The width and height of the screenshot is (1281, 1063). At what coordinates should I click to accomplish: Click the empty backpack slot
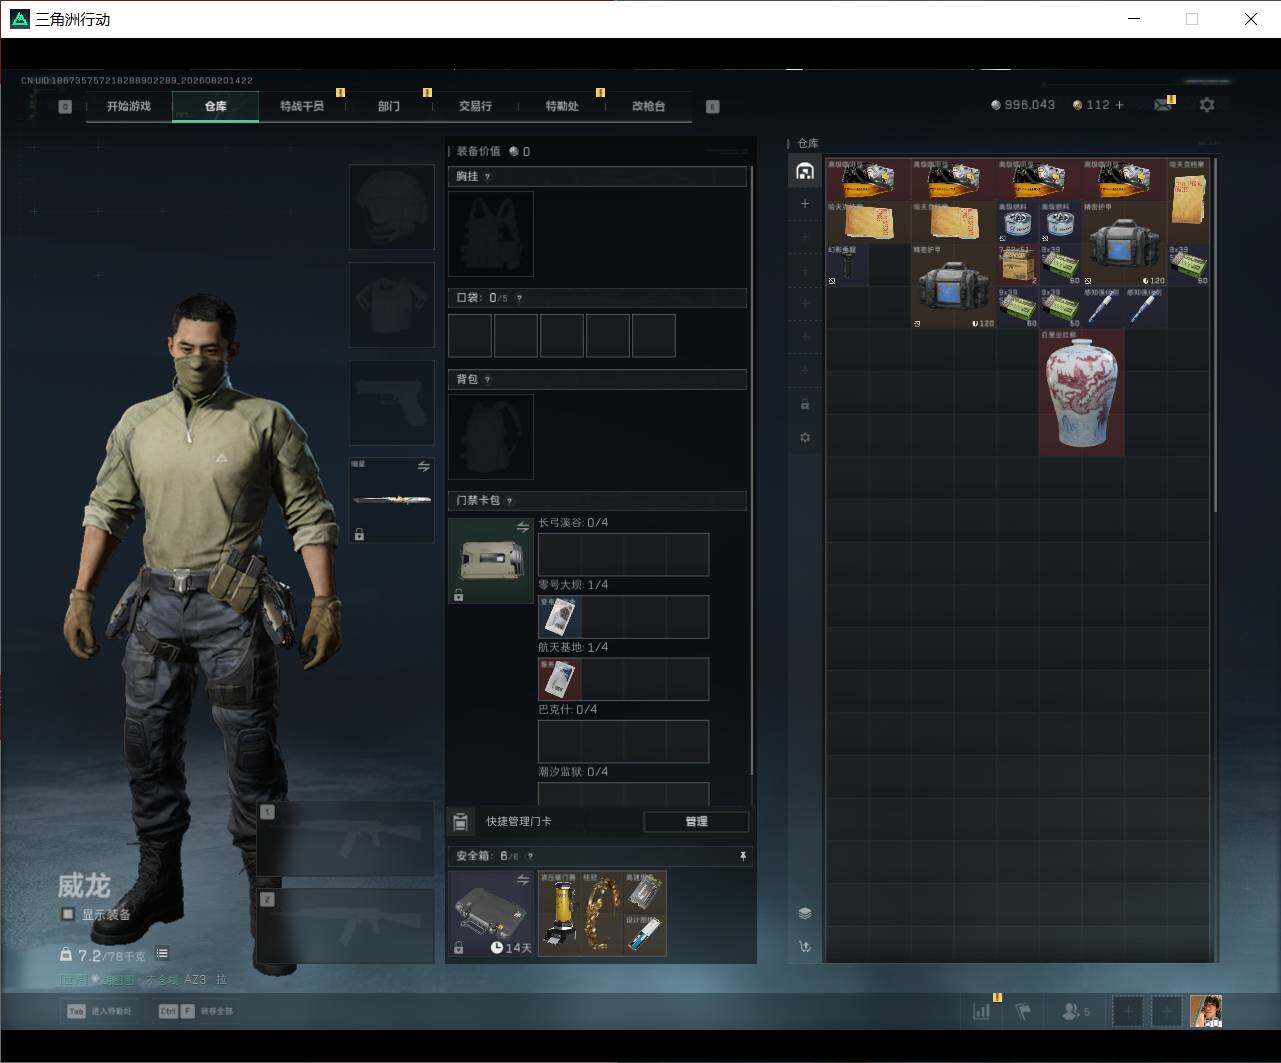[491, 437]
